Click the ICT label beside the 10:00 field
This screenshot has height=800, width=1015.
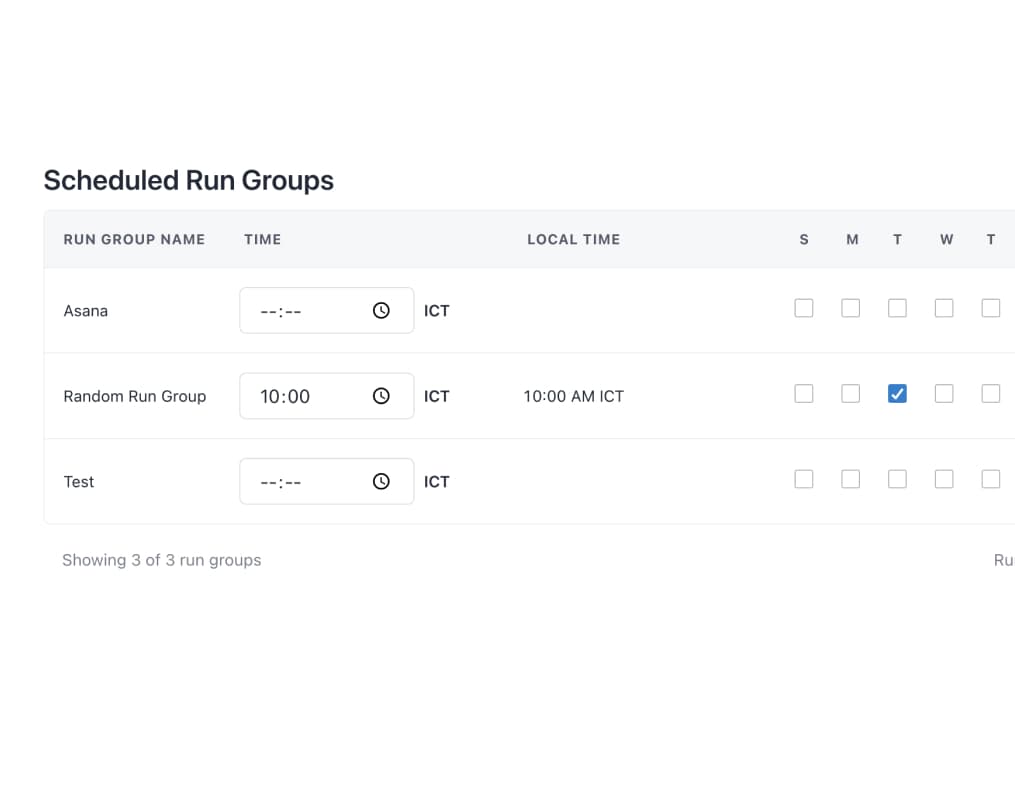[x=436, y=396]
